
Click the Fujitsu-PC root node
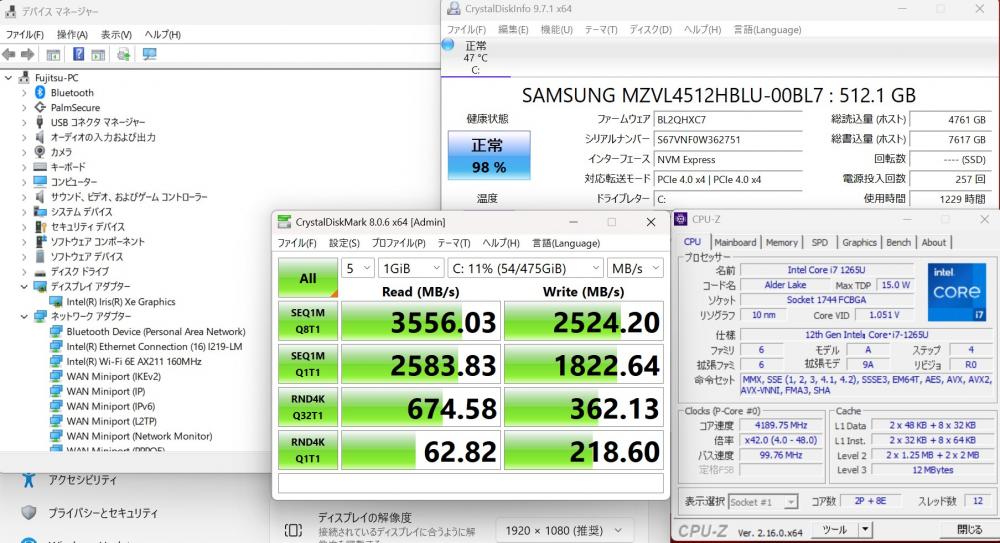click(x=57, y=78)
